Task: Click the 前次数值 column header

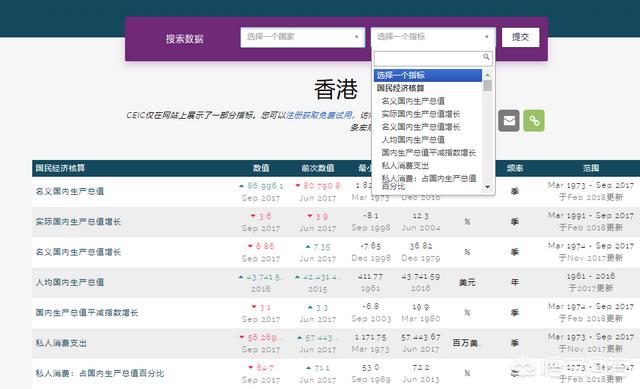Action: point(318,168)
